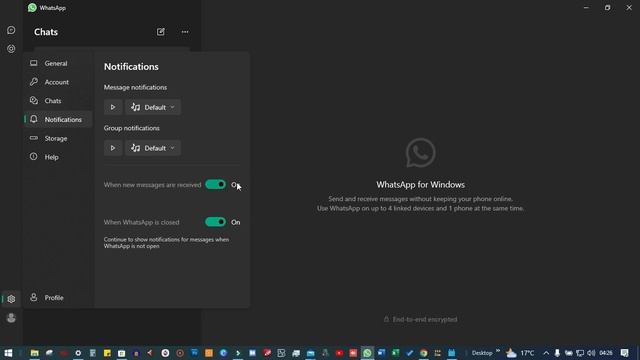Show hidden system tray icons chevron
Screen dimensions: 640x360
[x=546, y=353]
